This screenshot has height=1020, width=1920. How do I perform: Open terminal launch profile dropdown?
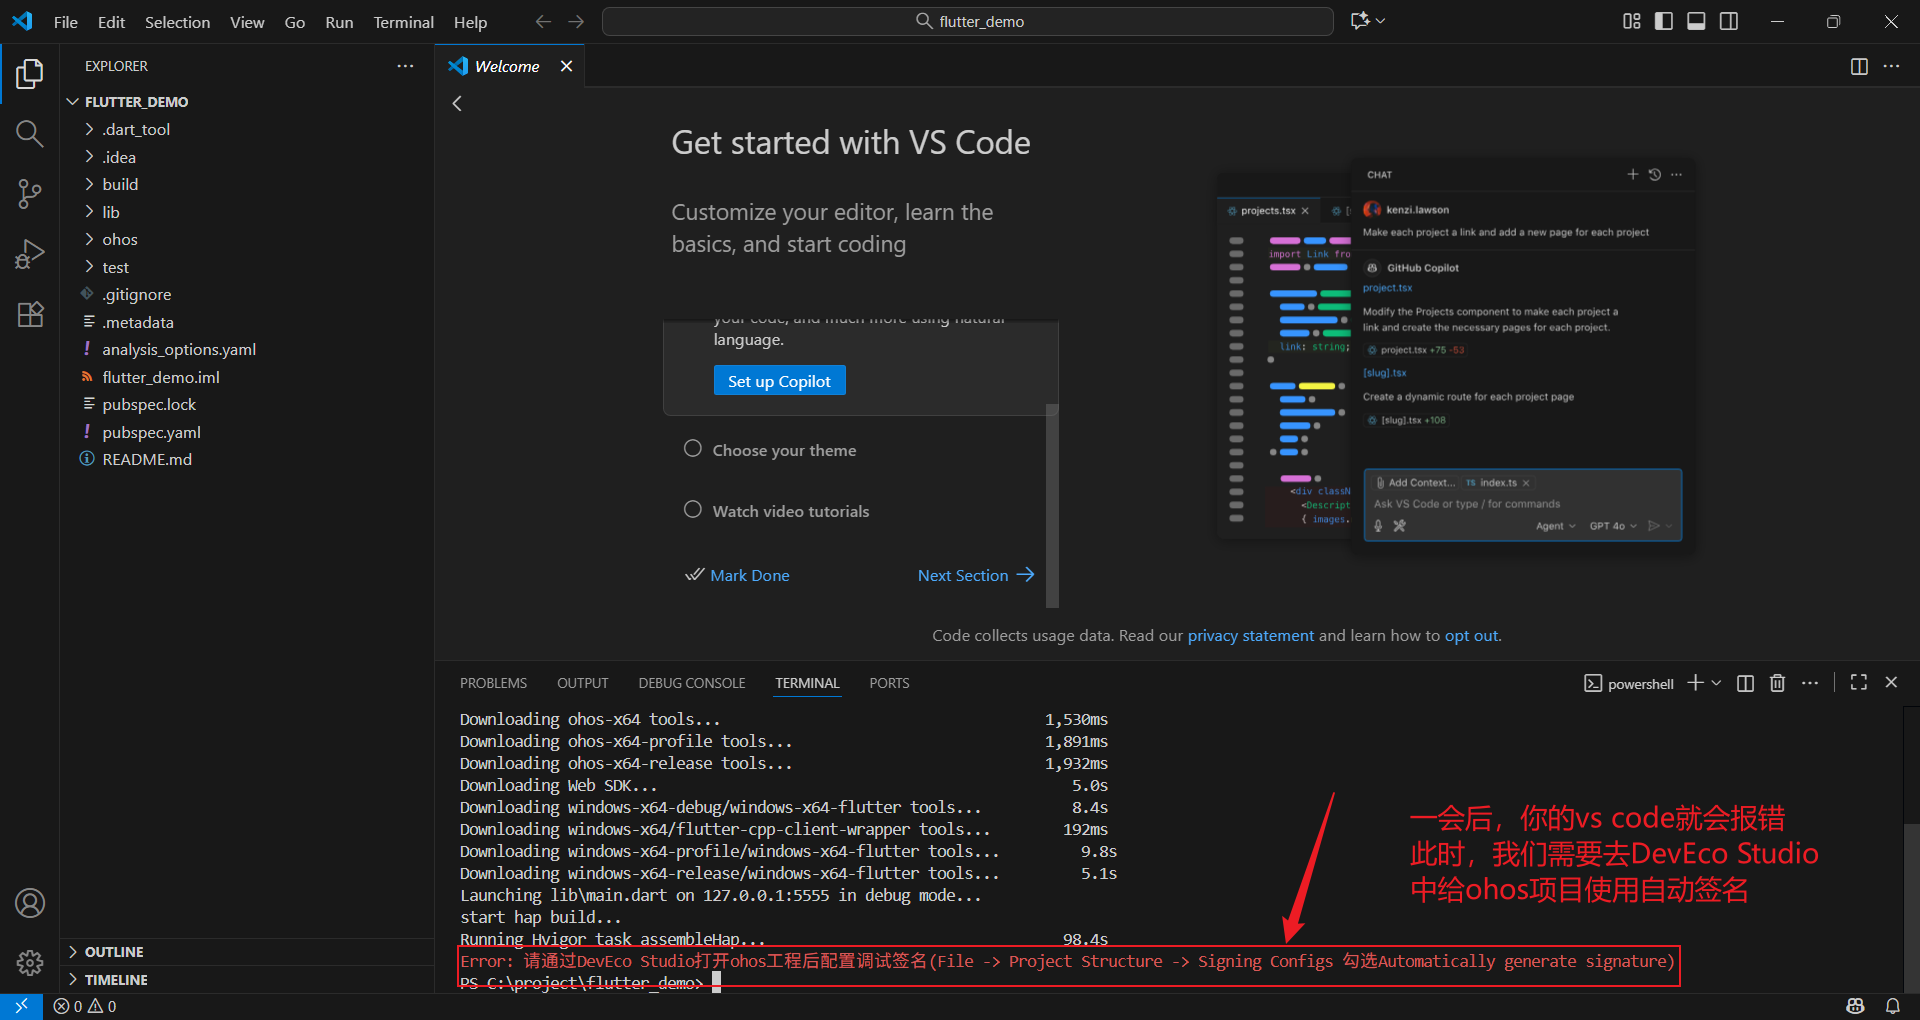[1716, 683]
